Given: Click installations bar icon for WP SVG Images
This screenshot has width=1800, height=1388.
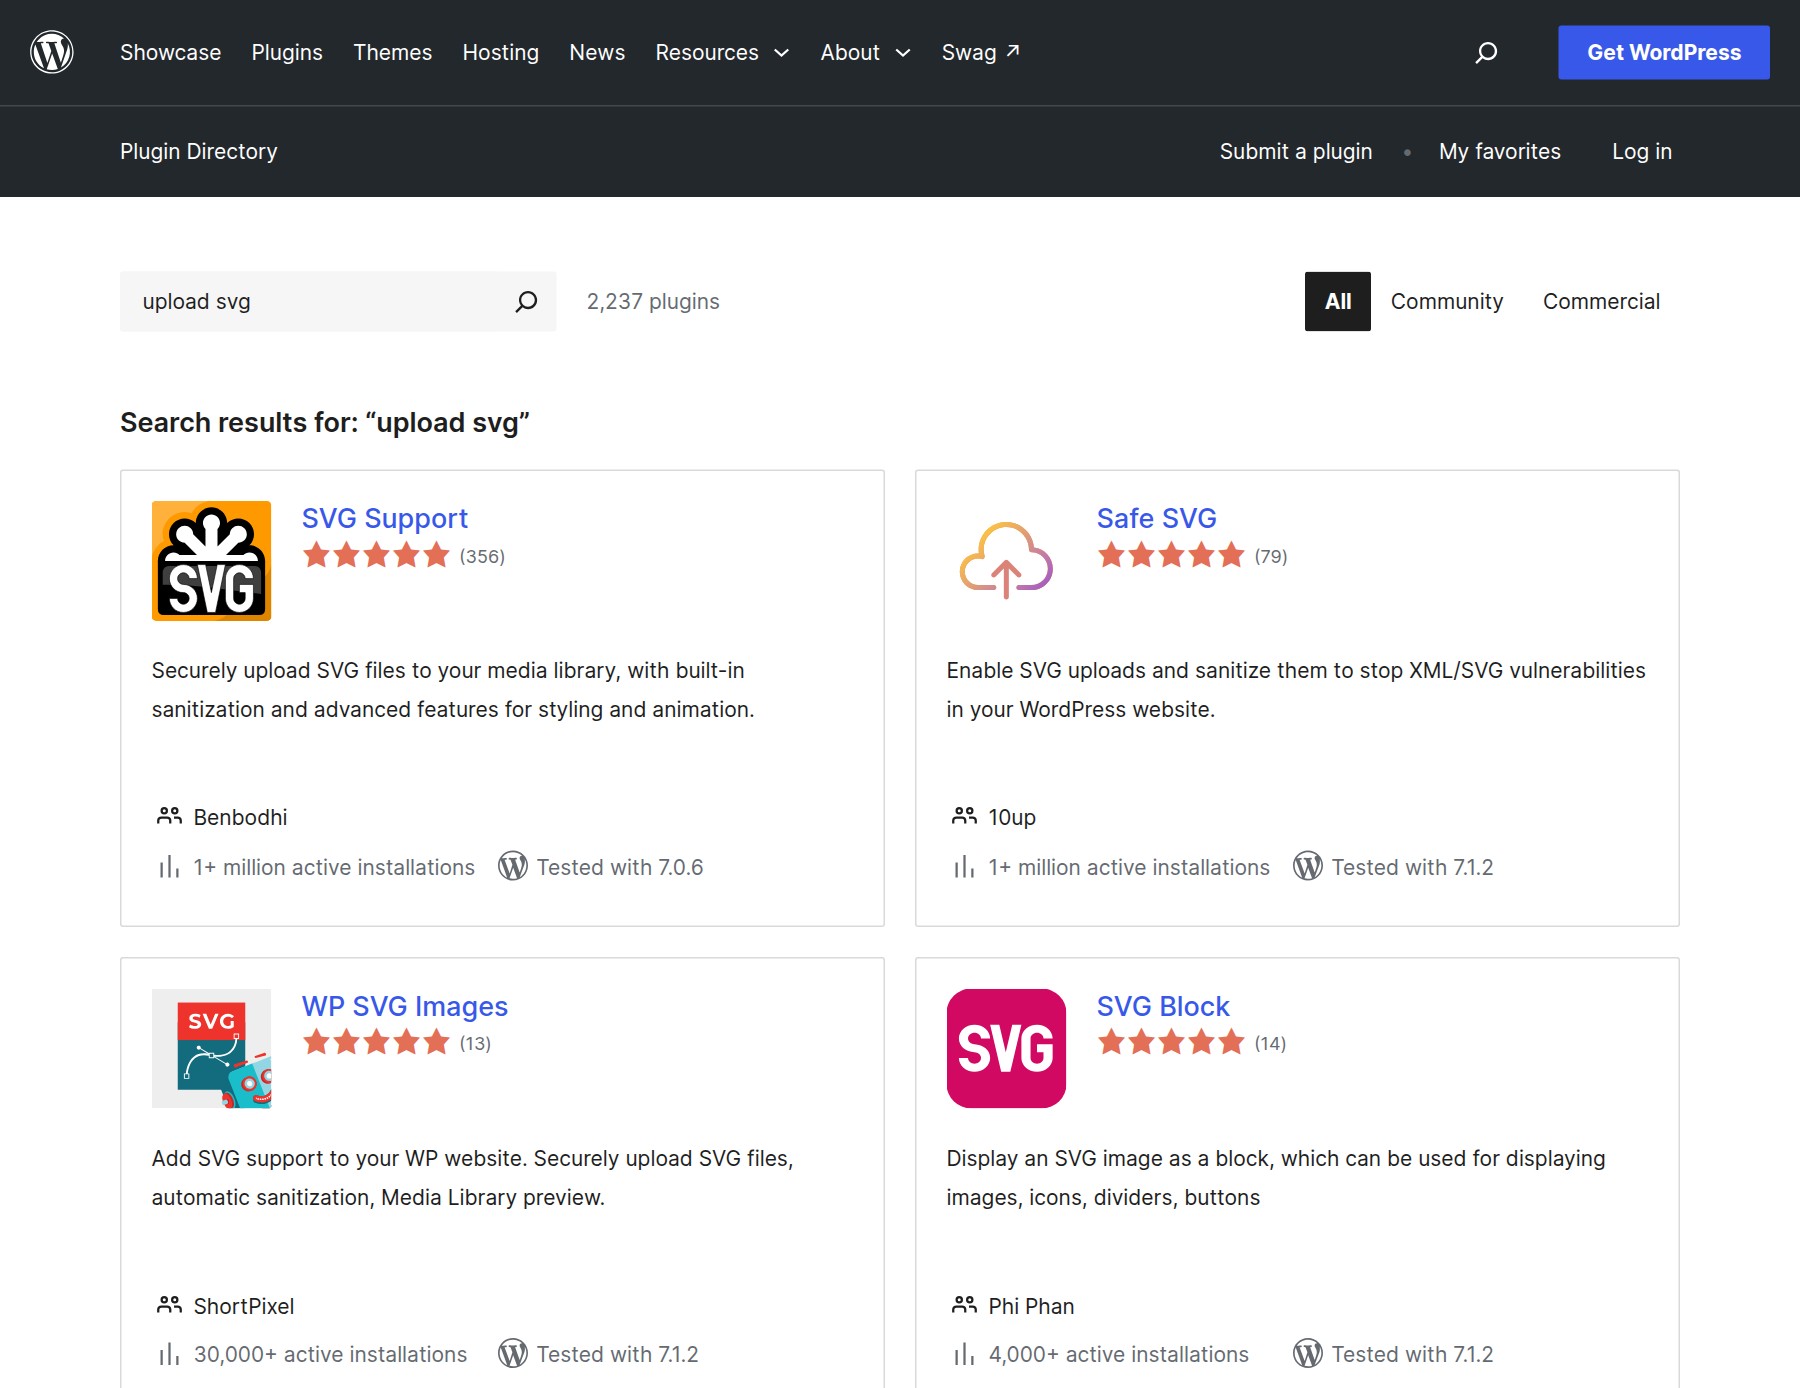Looking at the screenshot, I should (x=169, y=1354).
